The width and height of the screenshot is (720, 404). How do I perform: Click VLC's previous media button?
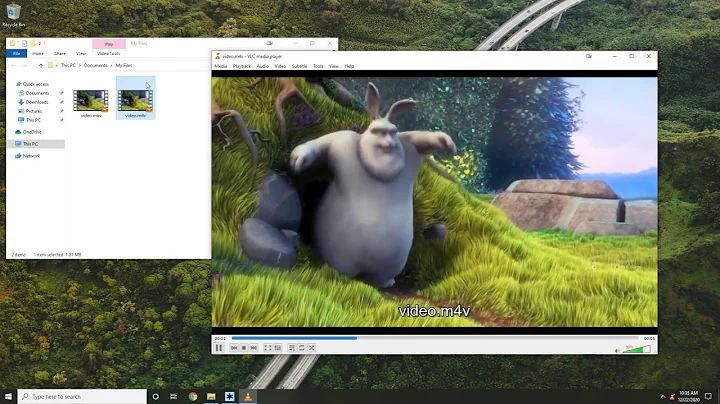[x=234, y=348]
